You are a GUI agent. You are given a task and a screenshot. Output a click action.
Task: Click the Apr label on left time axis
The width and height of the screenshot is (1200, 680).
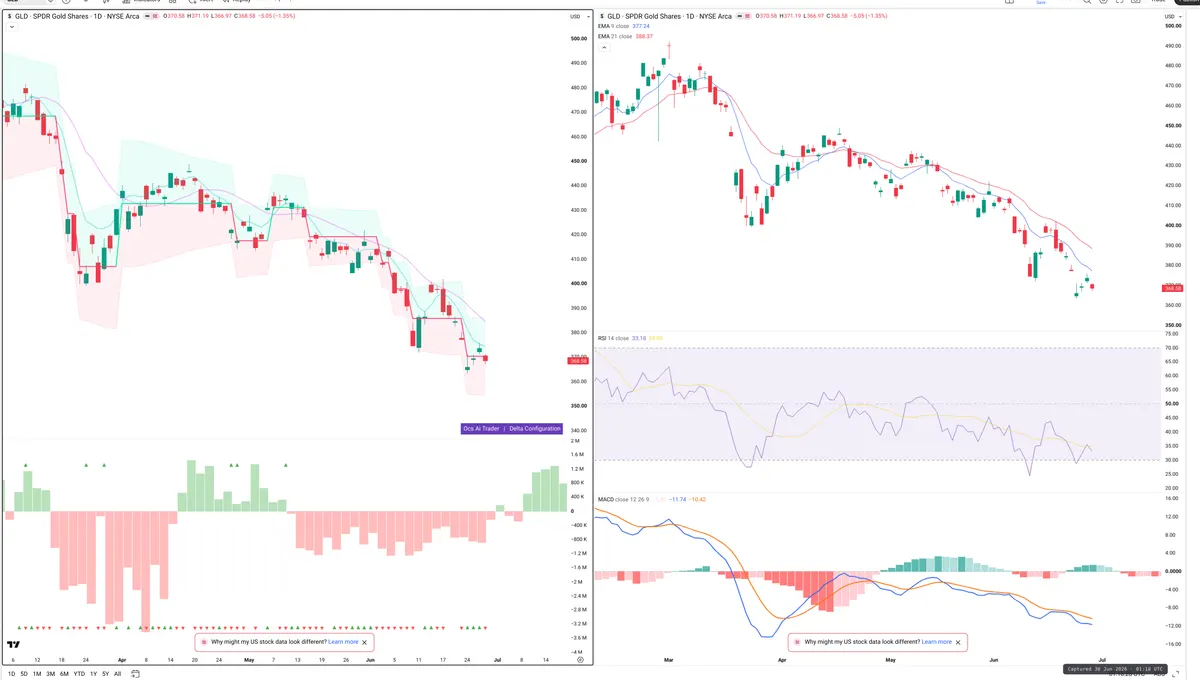(122, 660)
